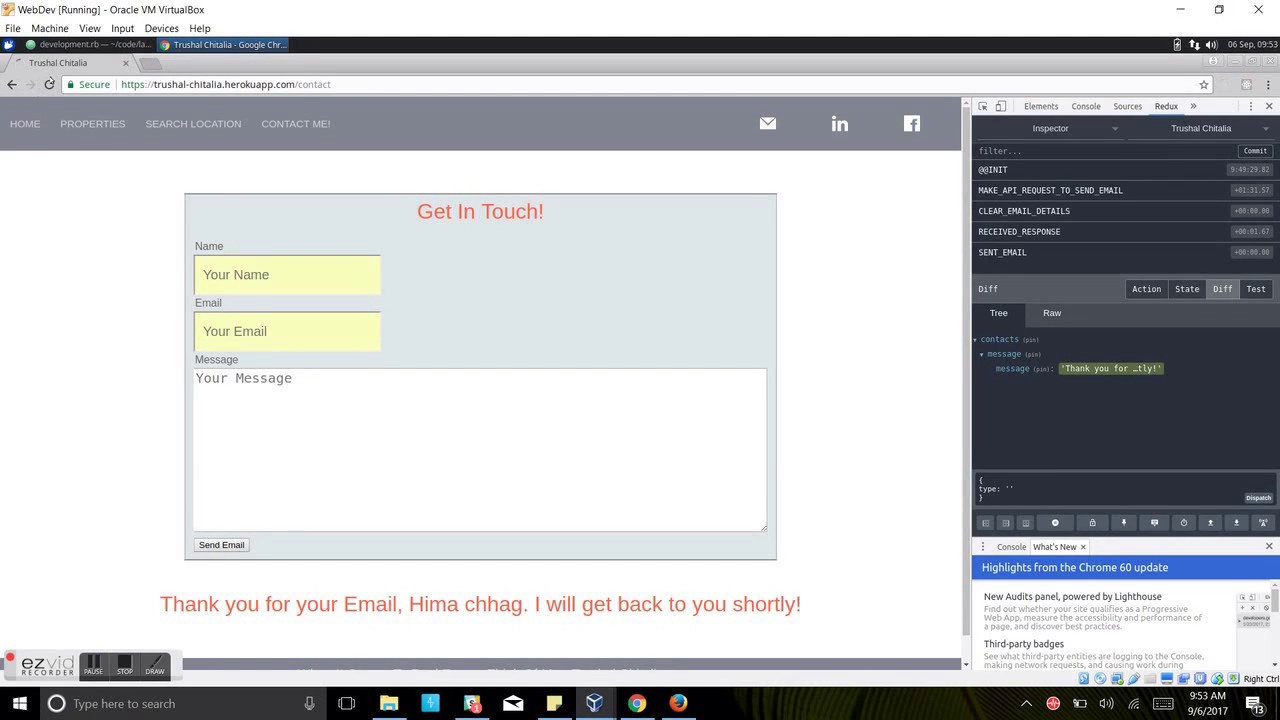Switch to the Raw view tab
The image size is (1280, 720).
coord(1052,313)
